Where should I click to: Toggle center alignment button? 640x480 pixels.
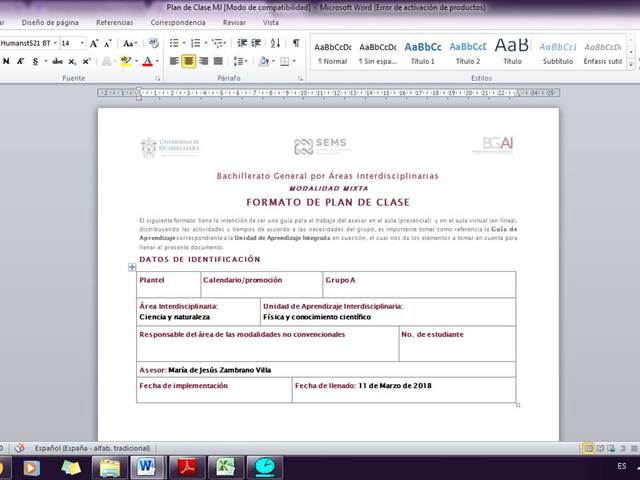189,61
